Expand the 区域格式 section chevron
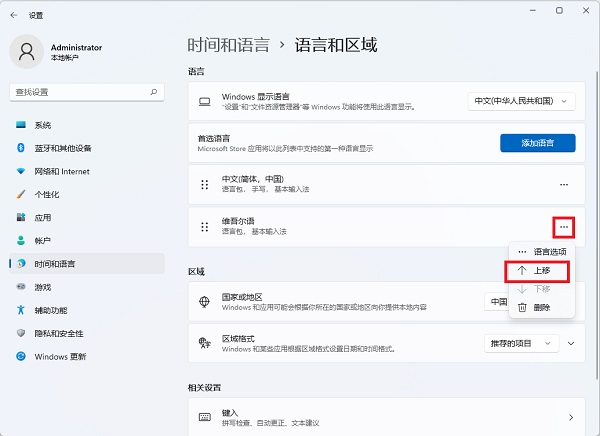The image size is (600, 436). 571,343
